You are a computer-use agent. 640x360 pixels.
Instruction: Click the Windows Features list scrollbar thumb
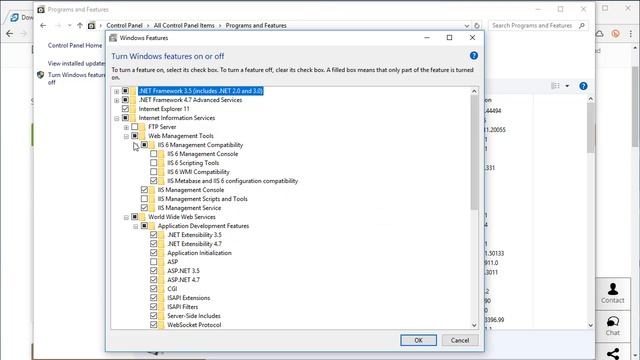click(474, 153)
